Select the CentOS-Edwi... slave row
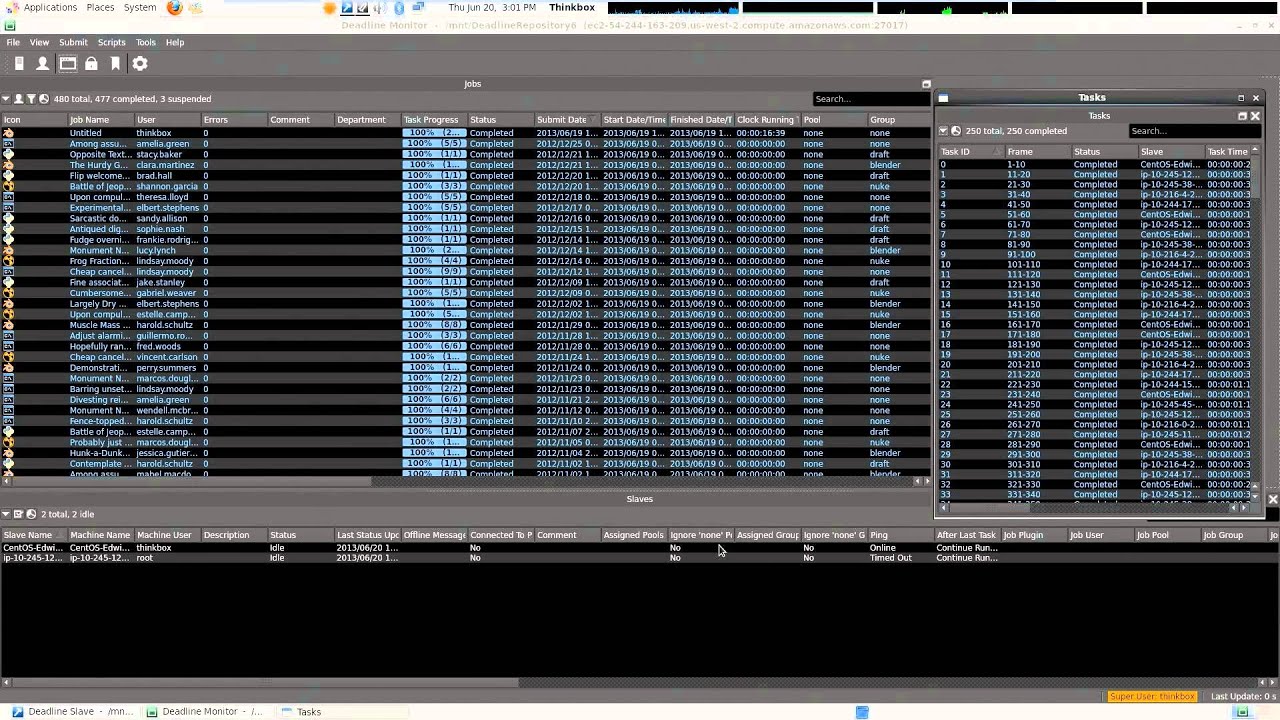1280x720 pixels. 640,548
